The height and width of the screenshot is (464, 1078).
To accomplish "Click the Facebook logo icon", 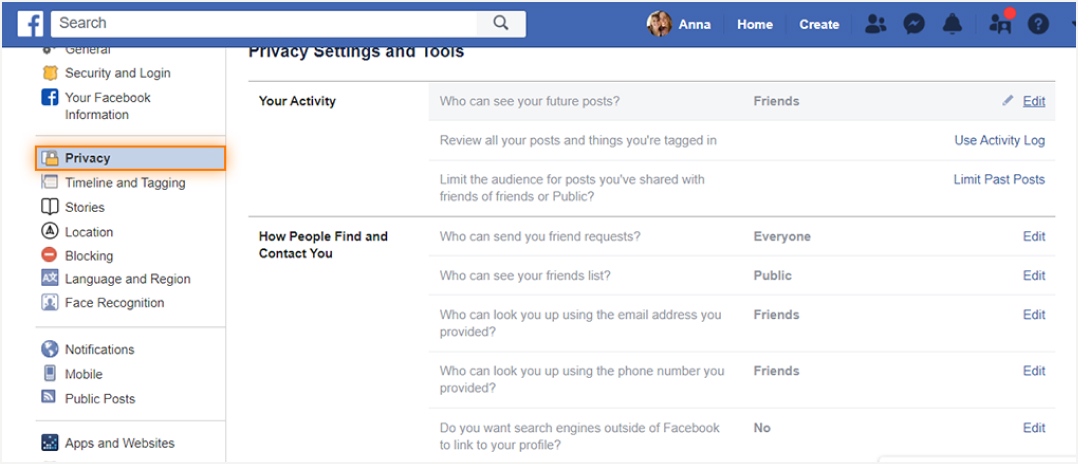I will (x=30, y=24).
